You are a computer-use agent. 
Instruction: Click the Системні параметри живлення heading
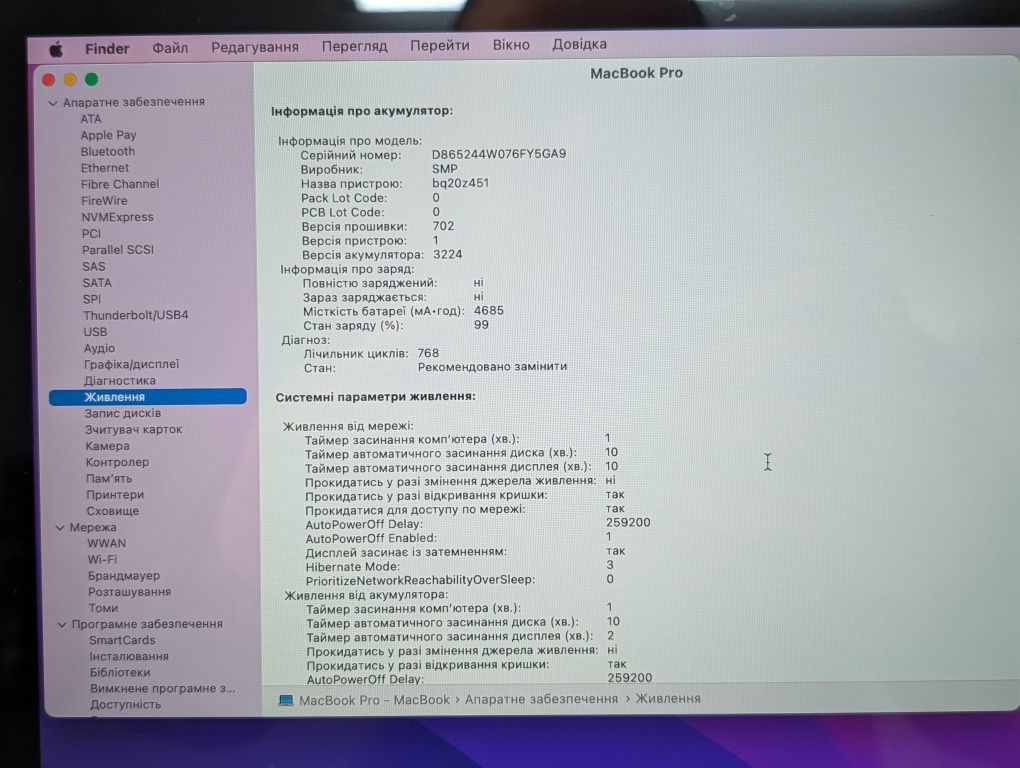point(375,397)
